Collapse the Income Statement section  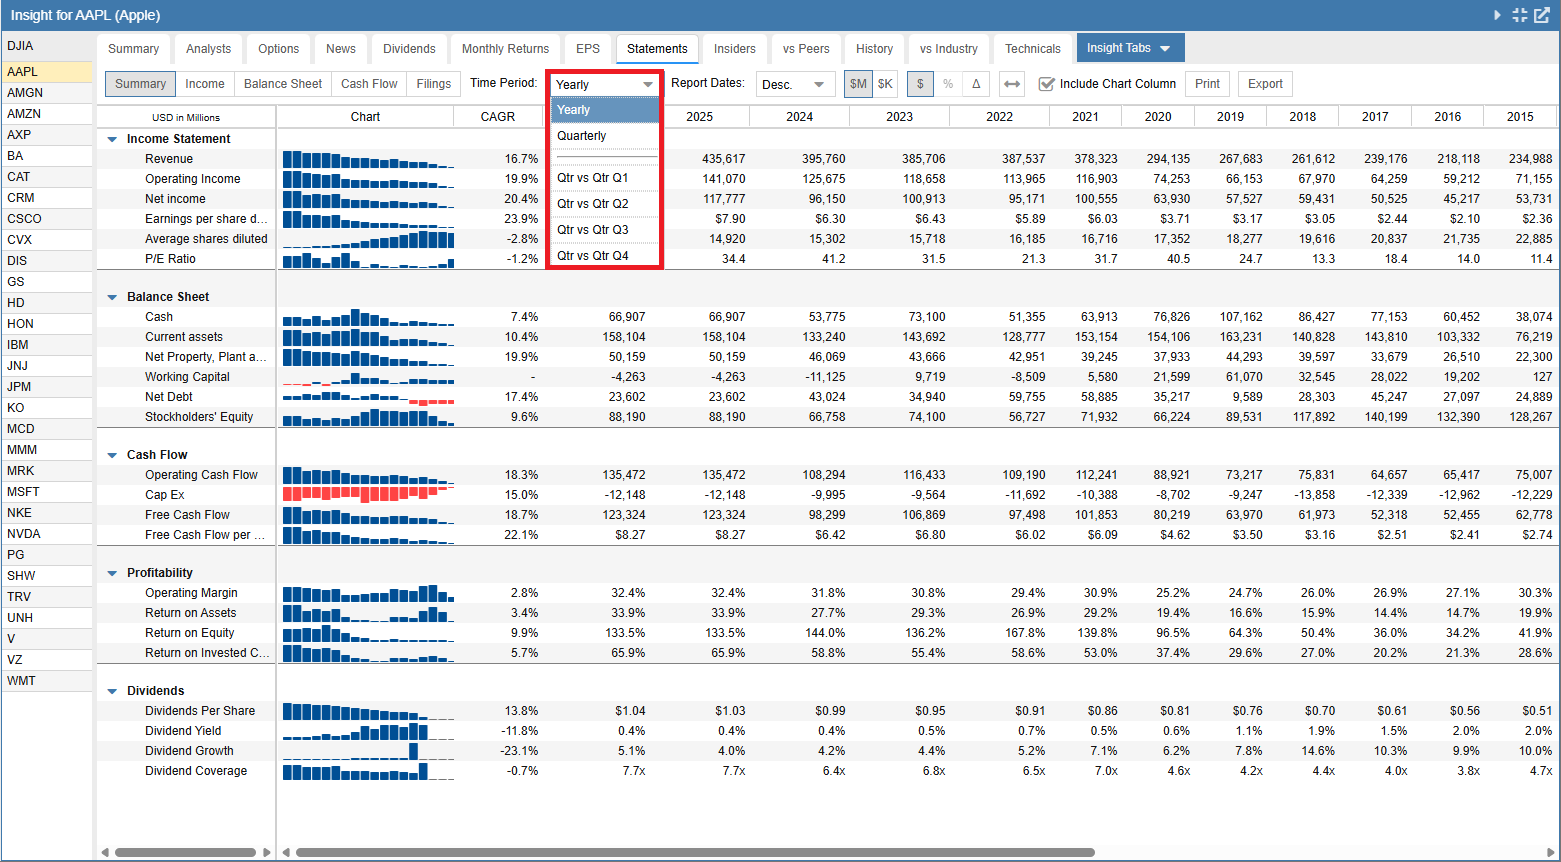point(112,139)
